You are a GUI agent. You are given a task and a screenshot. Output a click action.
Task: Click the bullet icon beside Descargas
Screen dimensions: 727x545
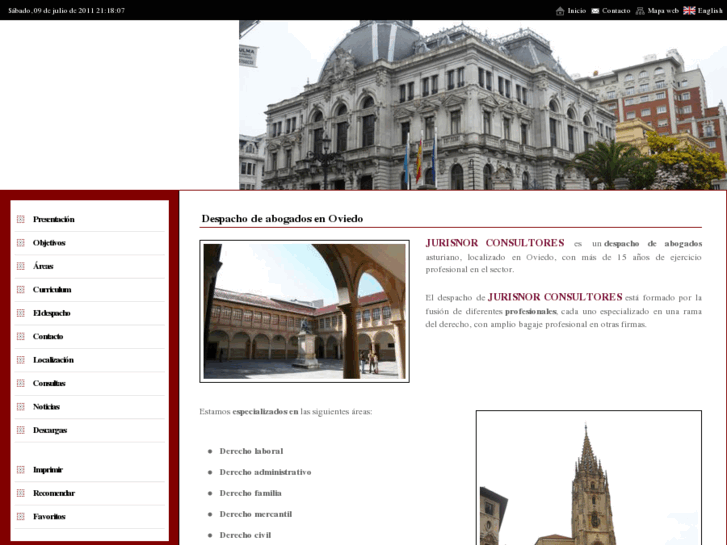click(20, 430)
